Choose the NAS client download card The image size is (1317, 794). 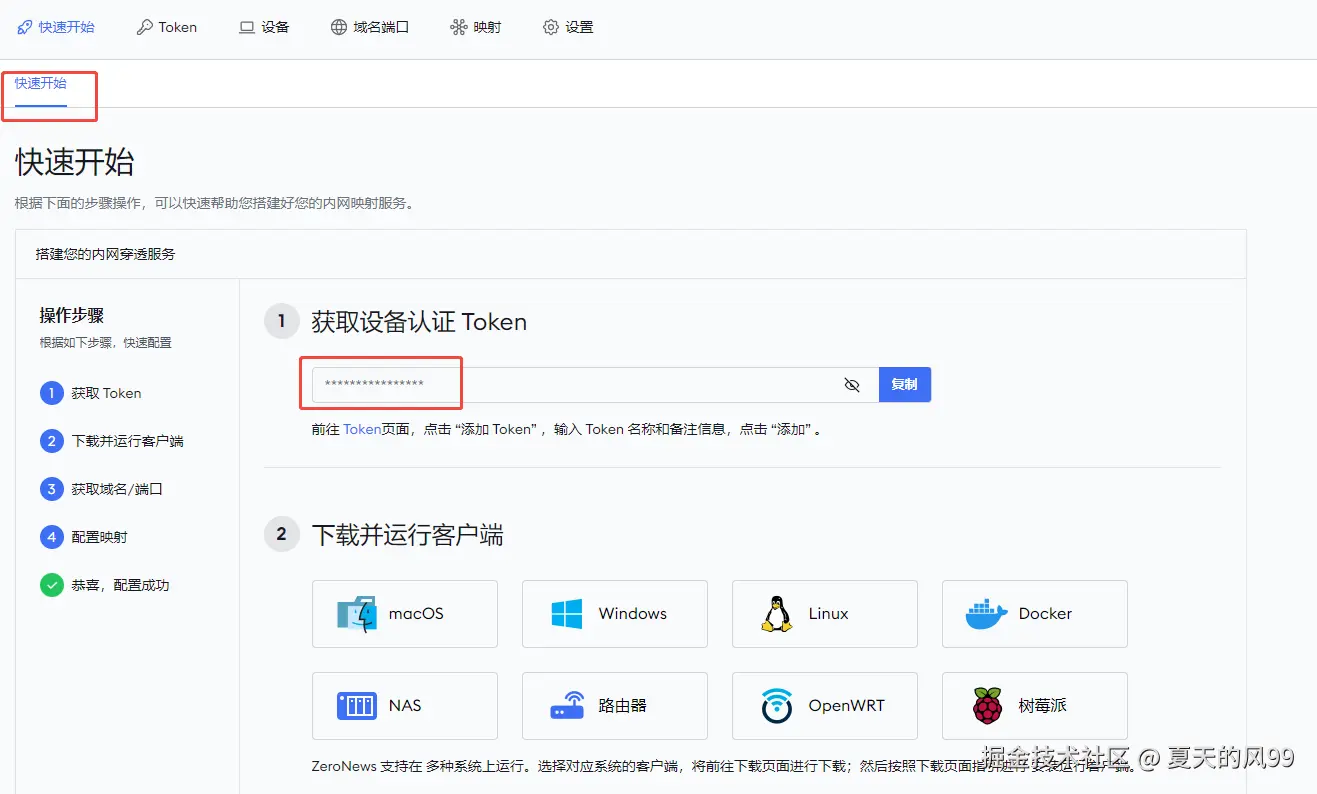pyautogui.click(x=405, y=706)
